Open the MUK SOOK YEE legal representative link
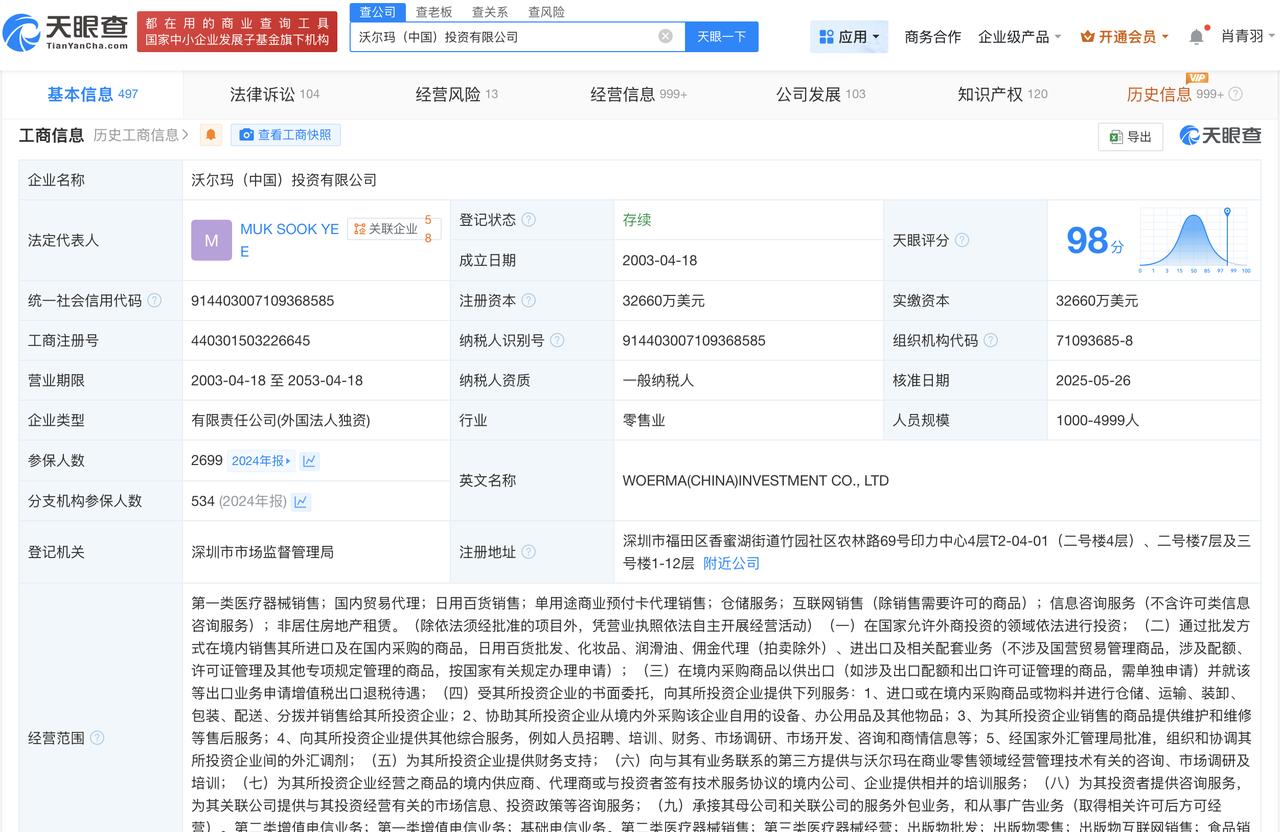Screen dimensions: 1280x832 (289, 240)
